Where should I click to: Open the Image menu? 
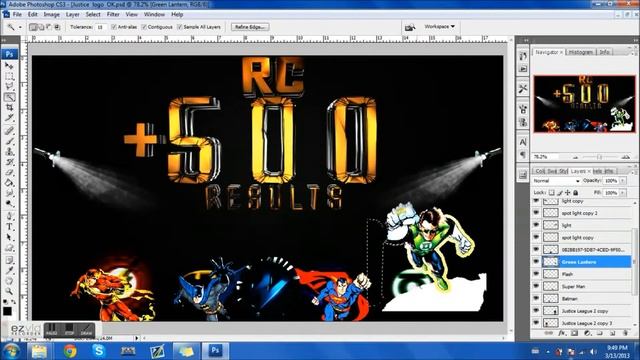tap(51, 14)
